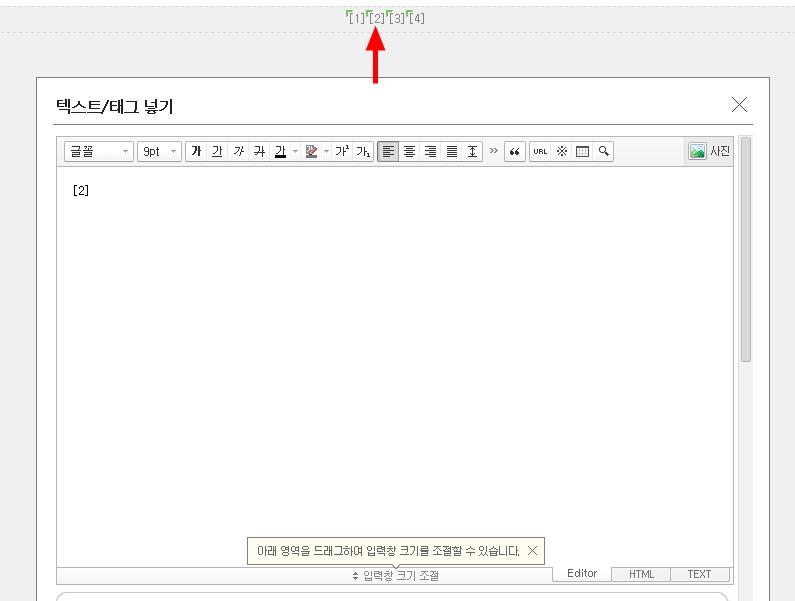The width and height of the screenshot is (795, 601).
Task: Open the find tool magnifier
Action: 603,151
